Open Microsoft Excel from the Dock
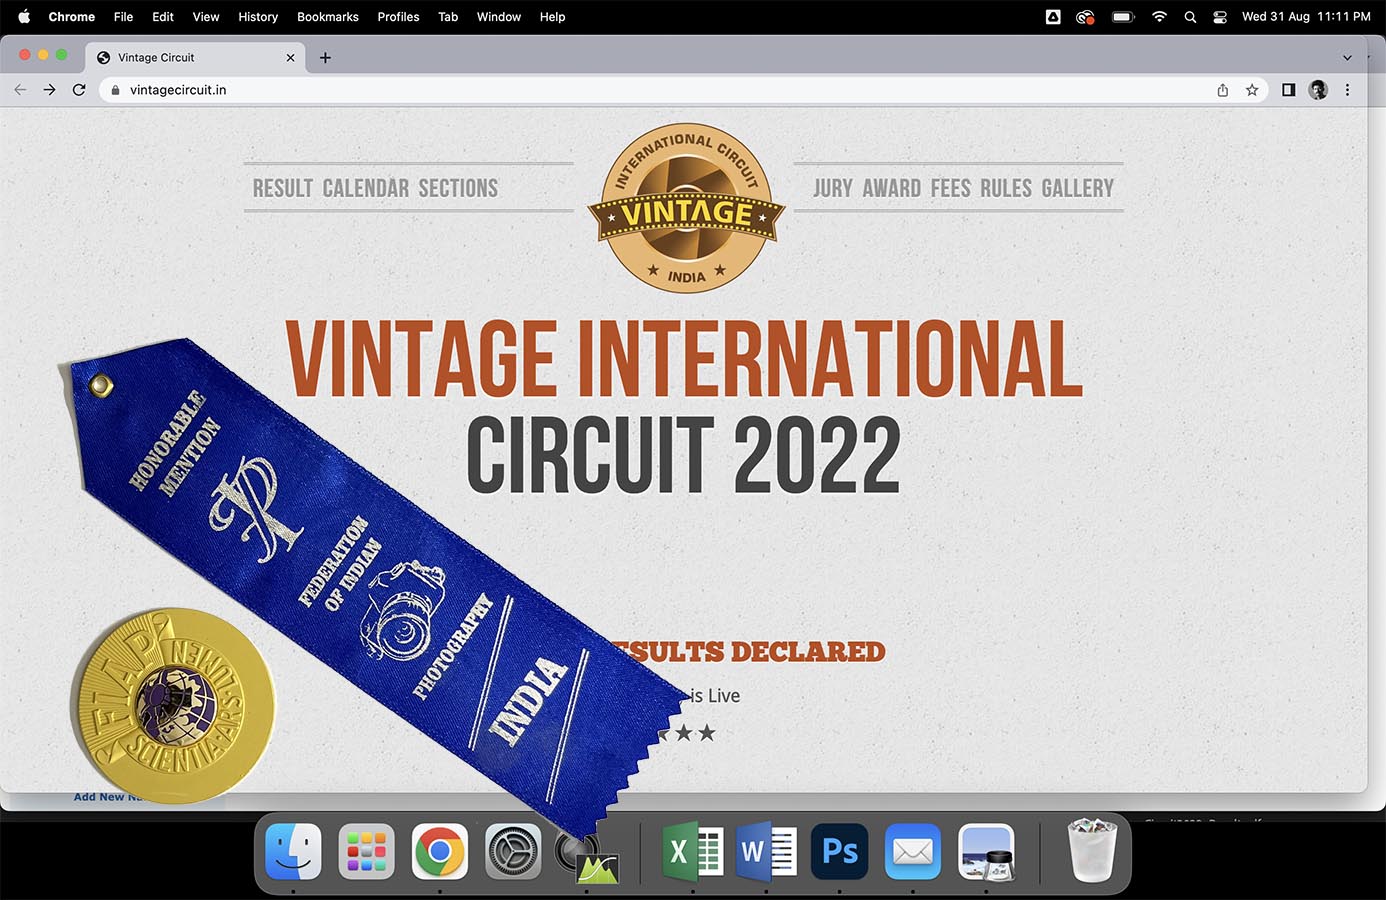Screen dimensions: 1386x900 [692, 851]
